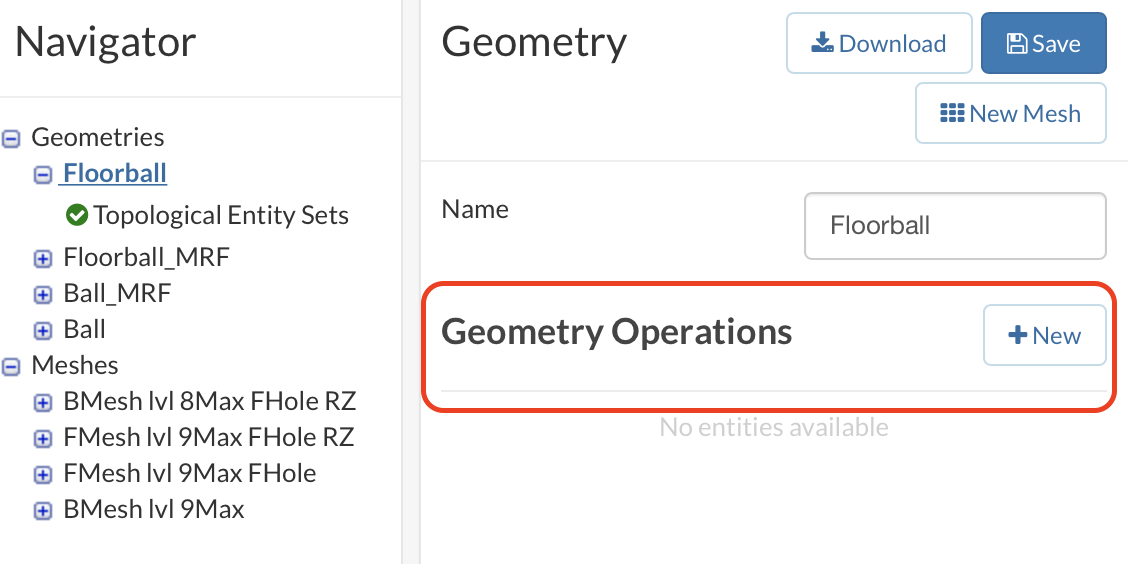Expand FMesh lvl 9Max FHole RZ

coord(43,438)
